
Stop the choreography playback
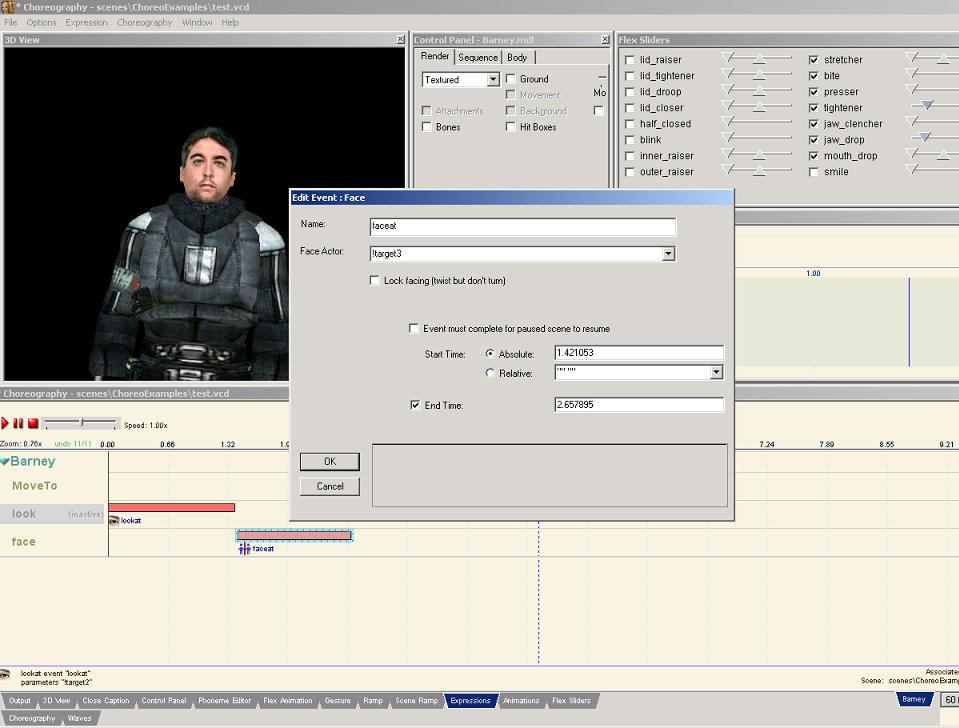pos(33,423)
